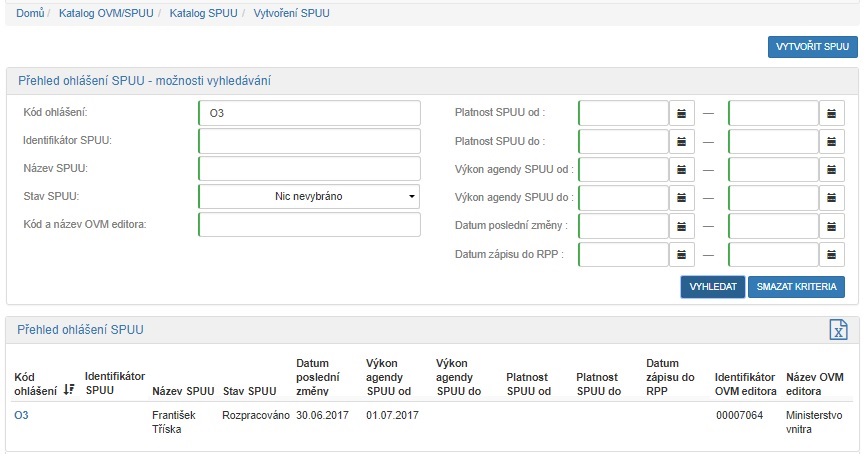Clear filters with Smazat kriteria
Image resolution: width=866 pixels, height=456 pixels.
click(x=796, y=287)
